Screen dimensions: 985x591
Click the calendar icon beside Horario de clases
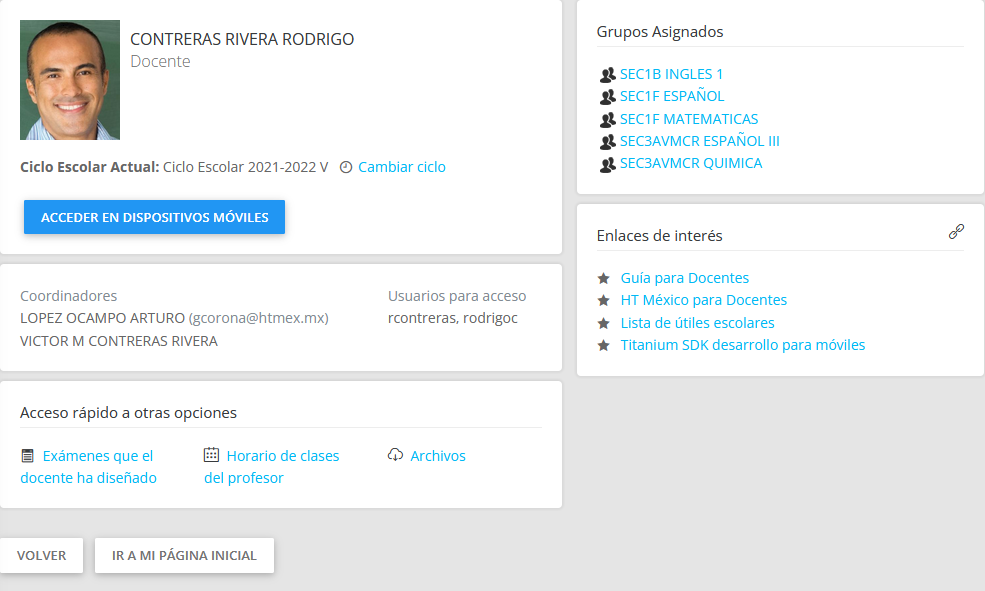(211, 455)
